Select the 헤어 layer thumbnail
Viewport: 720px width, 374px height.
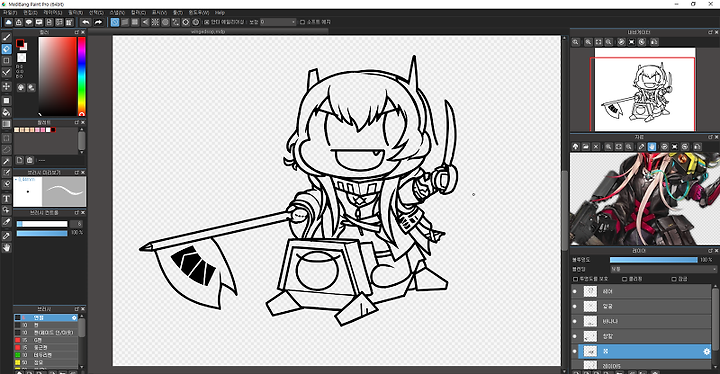[x=590, y=291]
